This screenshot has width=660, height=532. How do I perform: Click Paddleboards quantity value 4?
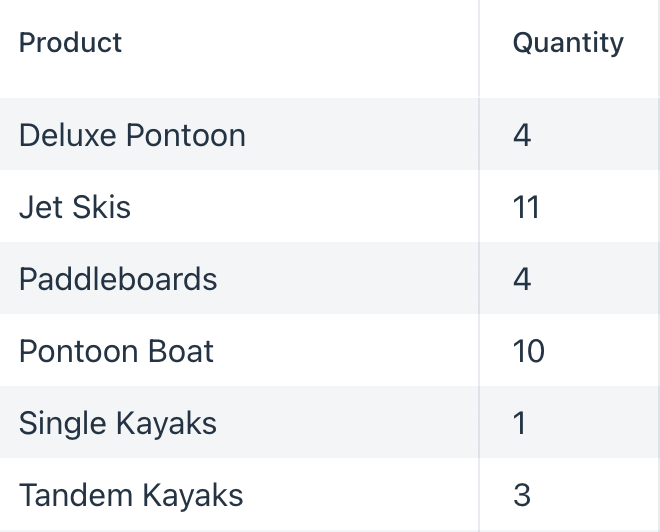522,279
